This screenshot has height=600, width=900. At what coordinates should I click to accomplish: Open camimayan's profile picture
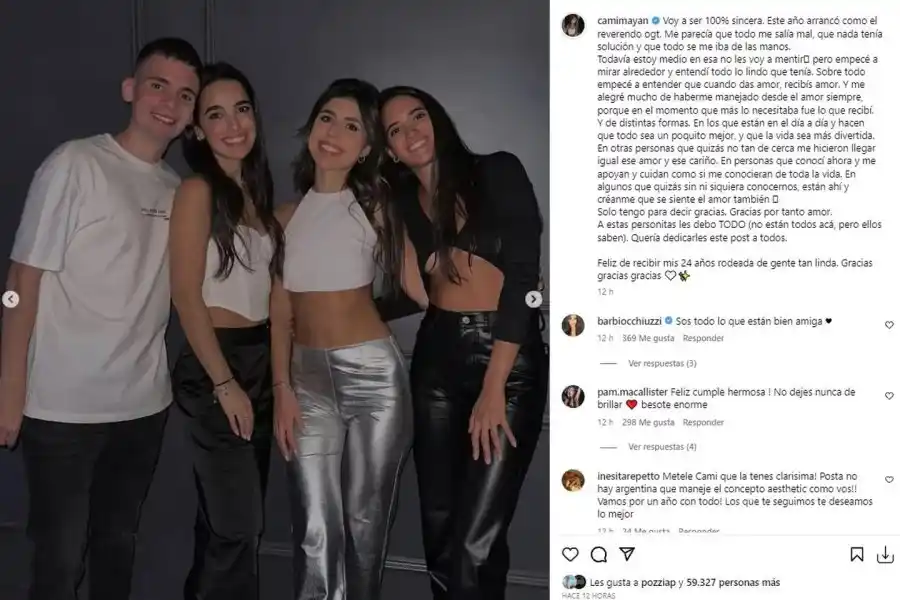click(x=573, y=25)
